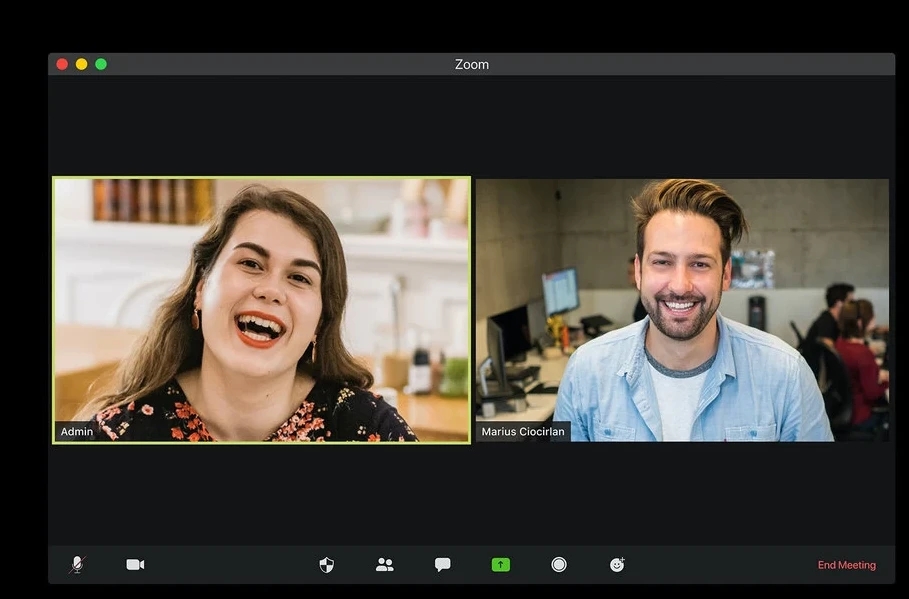
Task: Open the Reactions smiley menu
Action: click(617, 565)
